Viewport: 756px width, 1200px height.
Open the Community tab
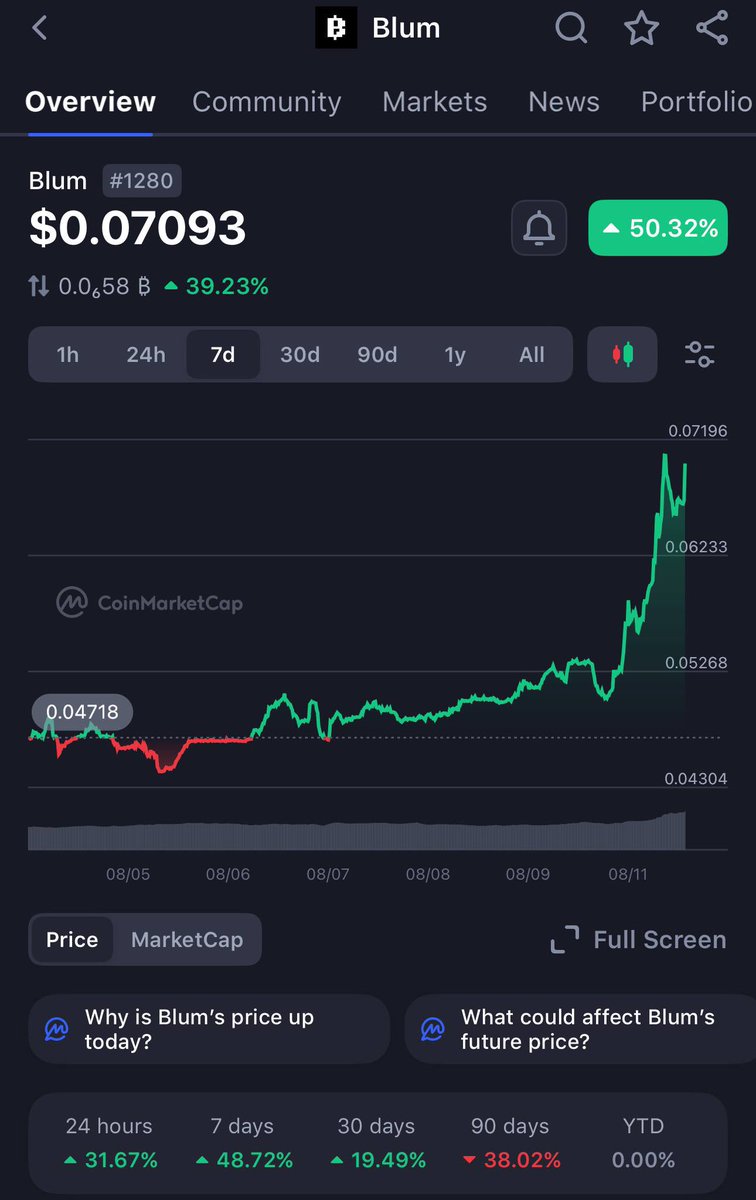tap(267, 102)
